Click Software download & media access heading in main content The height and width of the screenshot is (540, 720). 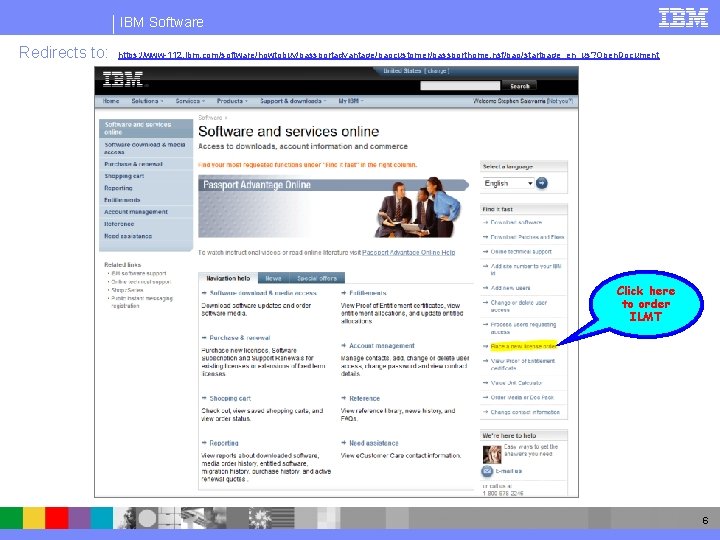[x=263, y=293]
